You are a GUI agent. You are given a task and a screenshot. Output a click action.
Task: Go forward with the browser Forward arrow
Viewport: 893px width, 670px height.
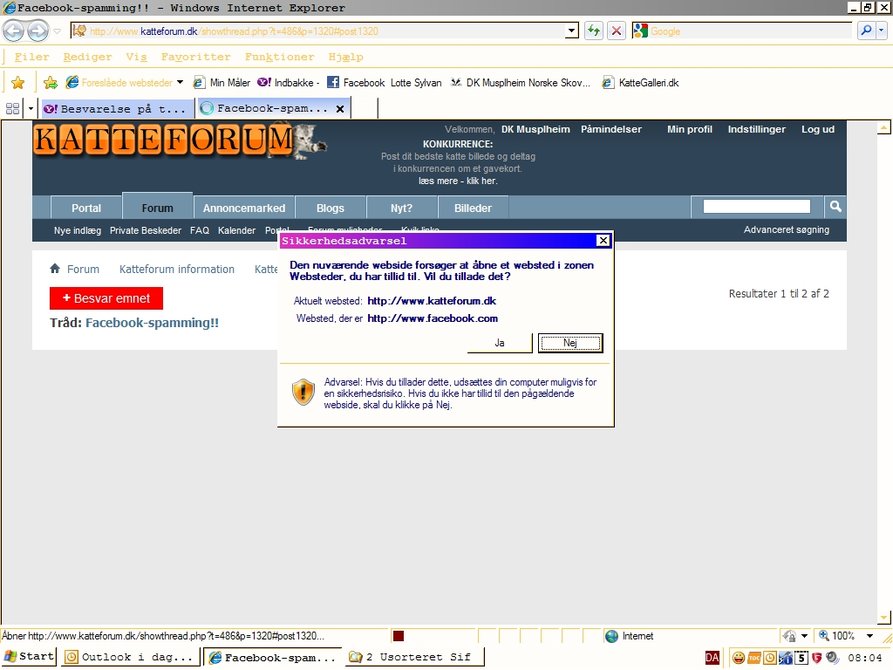38,31
